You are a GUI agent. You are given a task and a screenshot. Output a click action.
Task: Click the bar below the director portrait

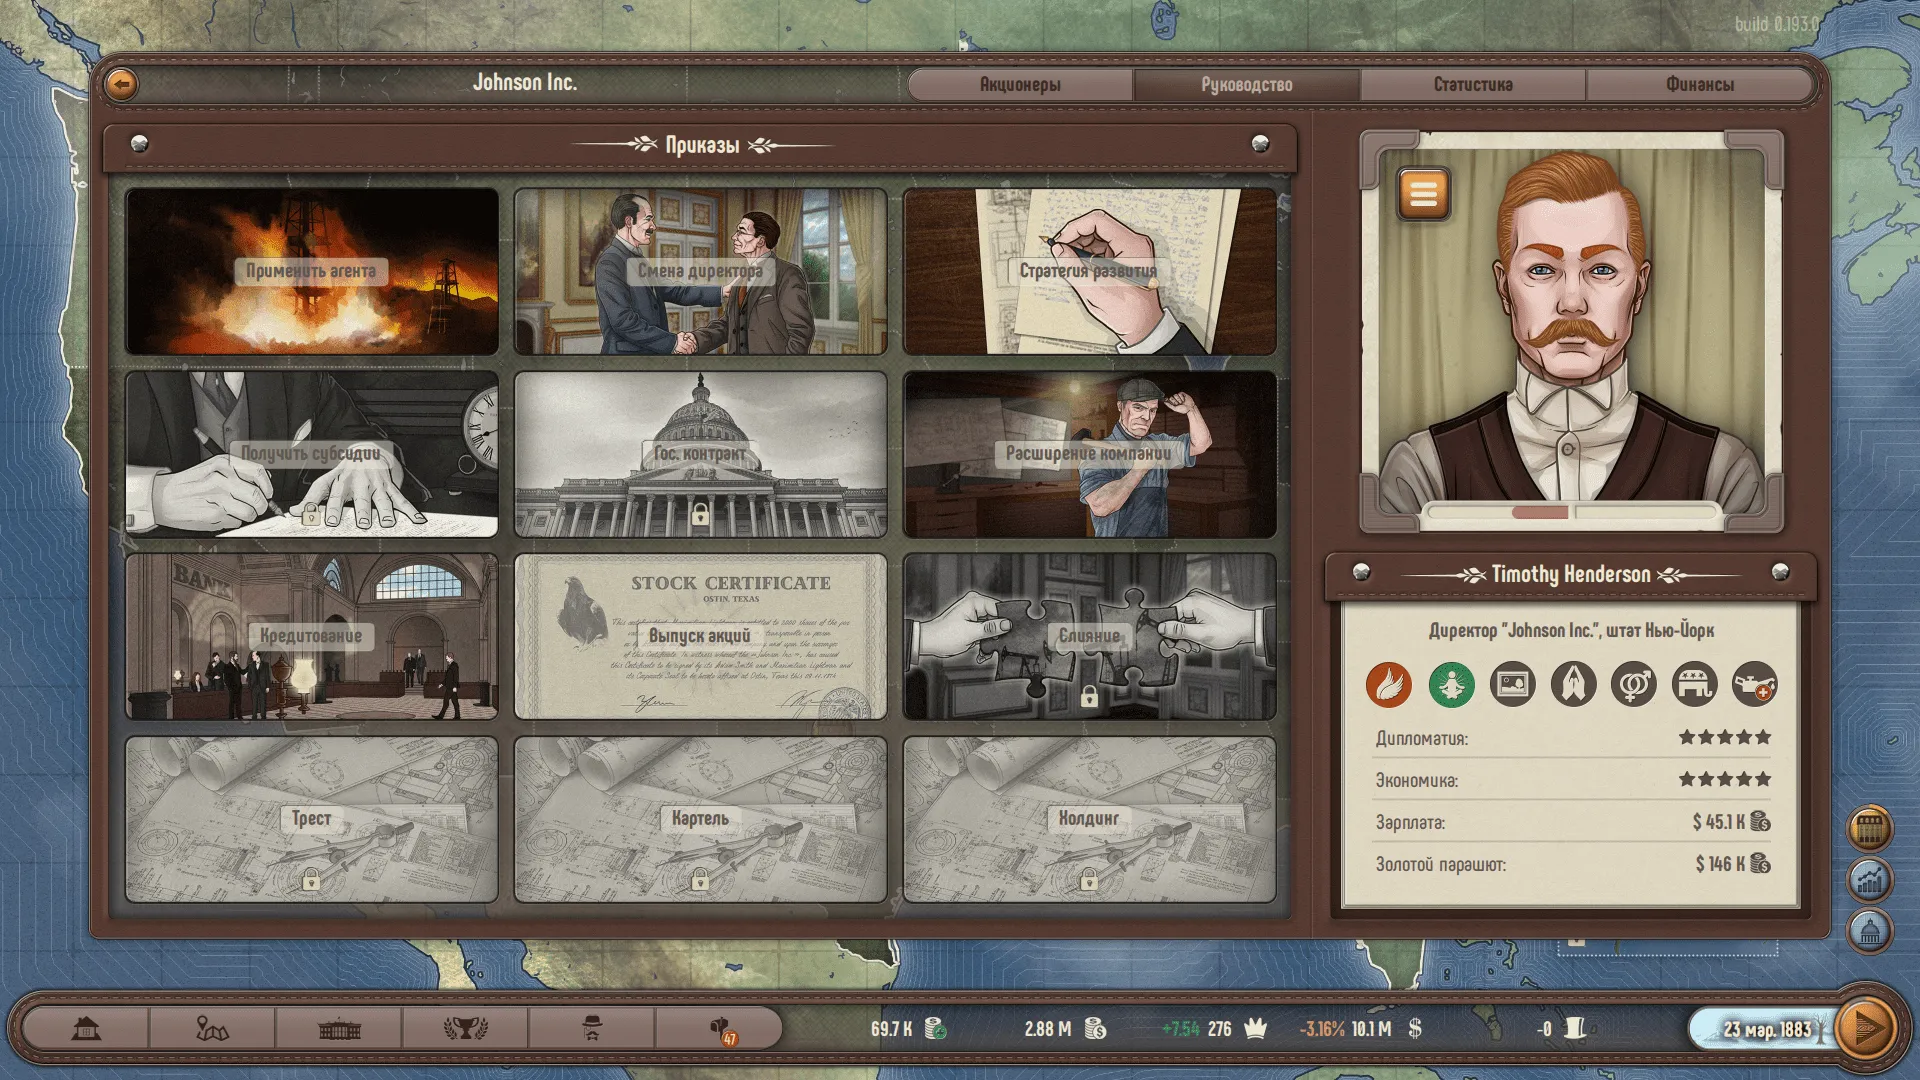point(1571,512)
